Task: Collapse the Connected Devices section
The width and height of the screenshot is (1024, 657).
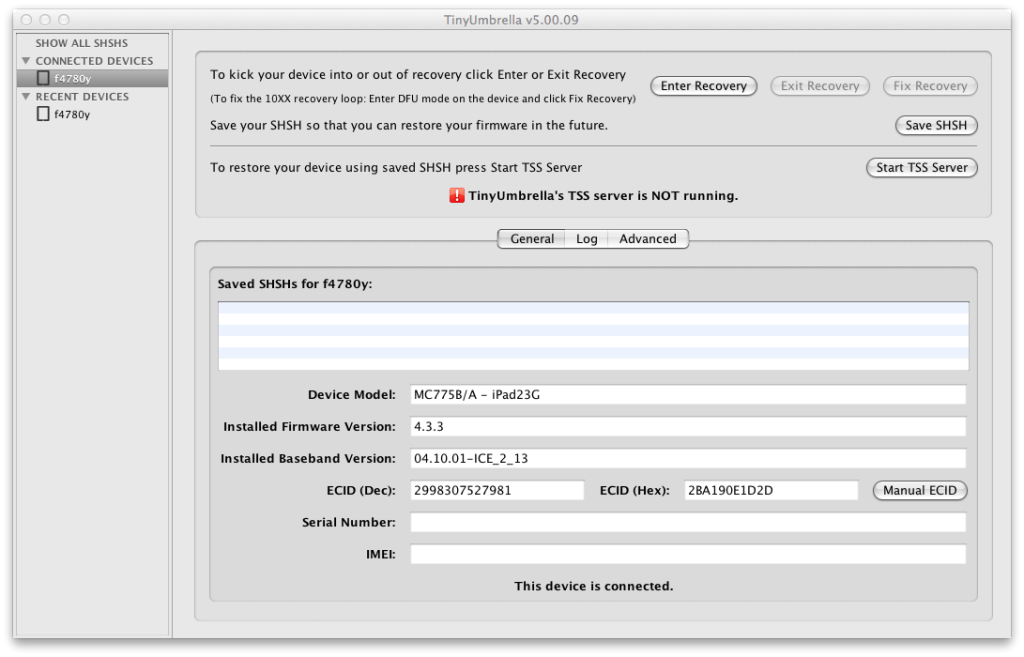Action: 26,61
